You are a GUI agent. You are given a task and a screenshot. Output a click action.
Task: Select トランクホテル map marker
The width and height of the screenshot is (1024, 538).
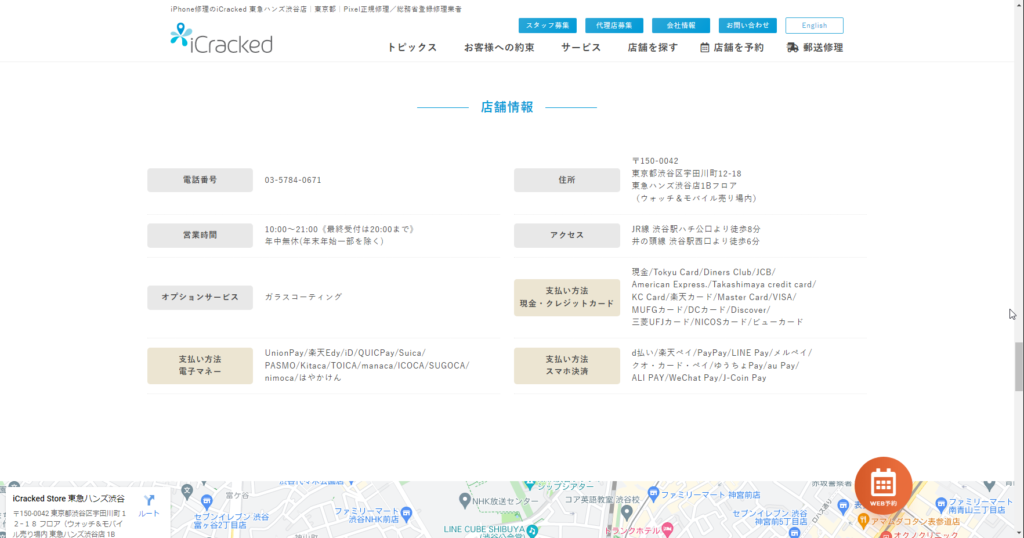pos(667,528)
